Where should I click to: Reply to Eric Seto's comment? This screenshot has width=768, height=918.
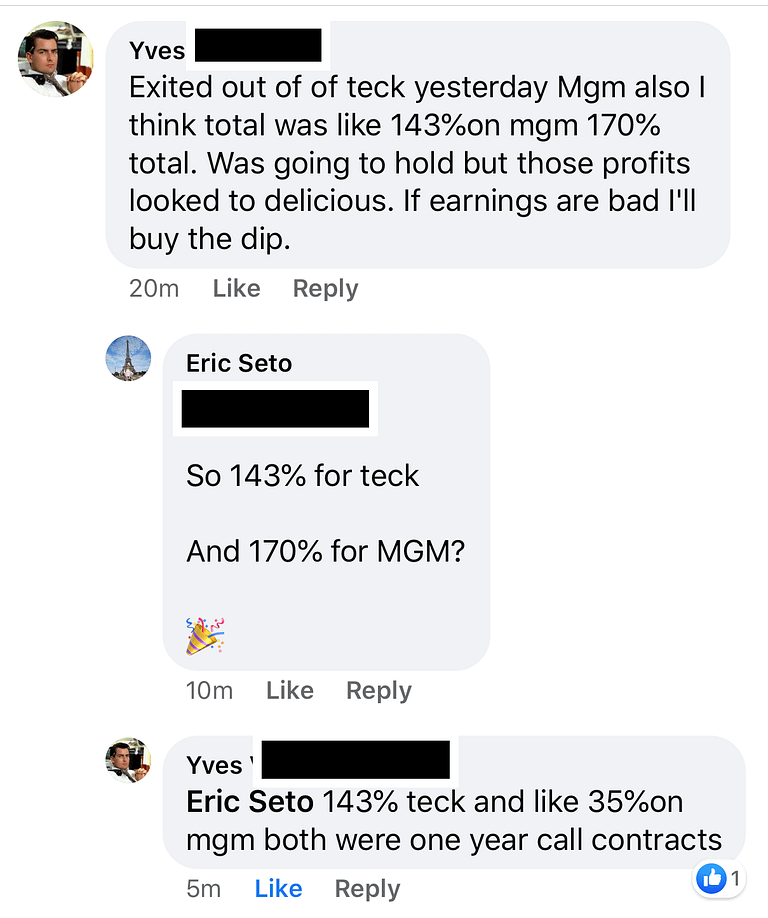(378, 691)
